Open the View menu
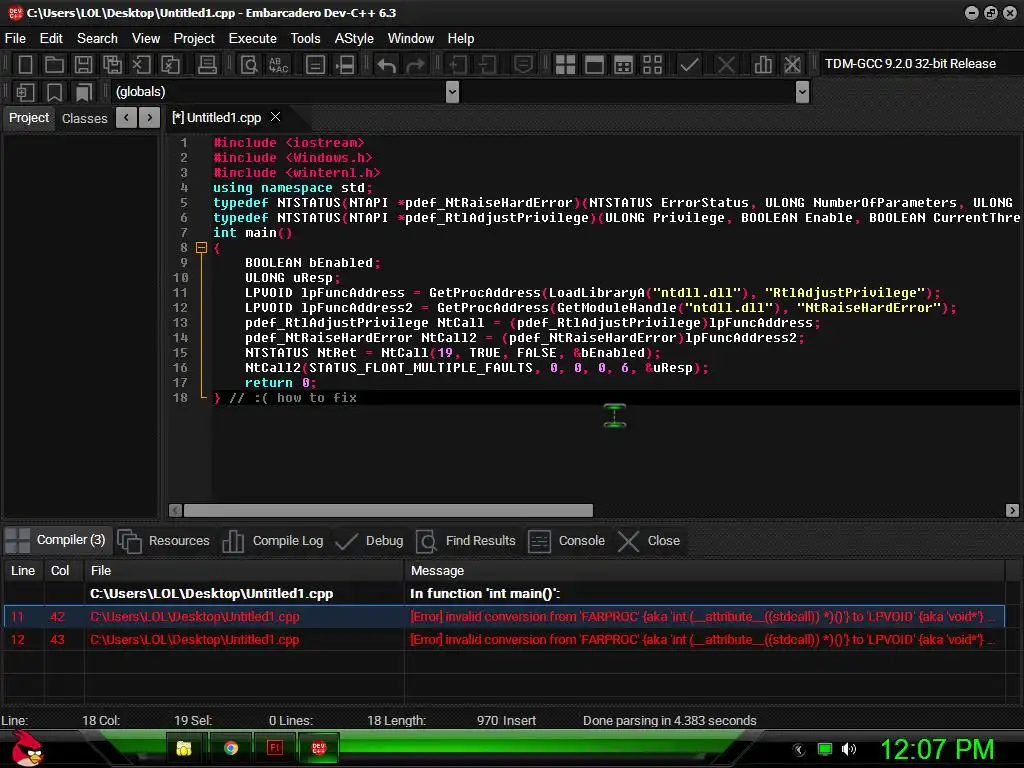The height and width of the screenshot is (768, 1024). point(146,39)
